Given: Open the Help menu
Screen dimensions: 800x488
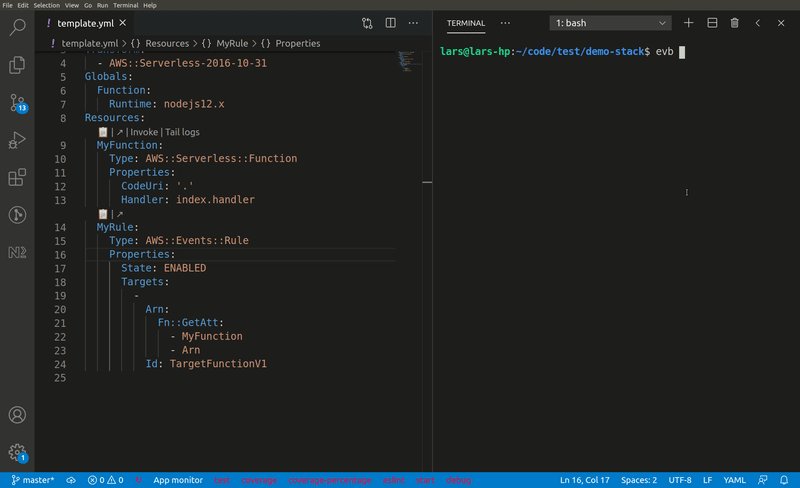Looking at the screenshot, I should tap(149, 5).
